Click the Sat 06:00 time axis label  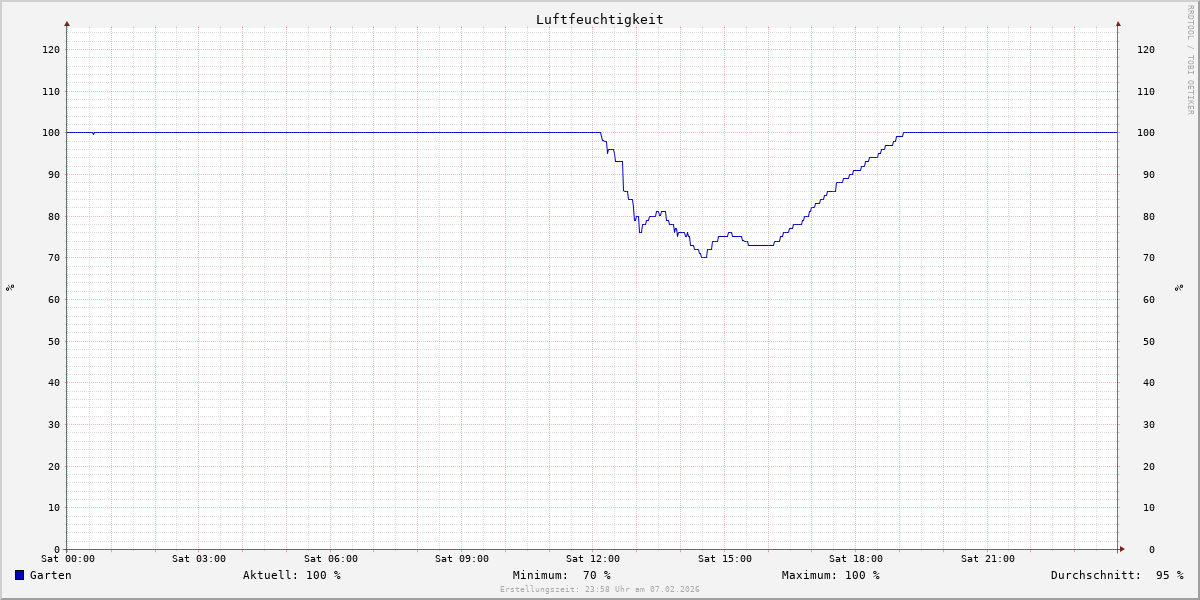point(330,559)
